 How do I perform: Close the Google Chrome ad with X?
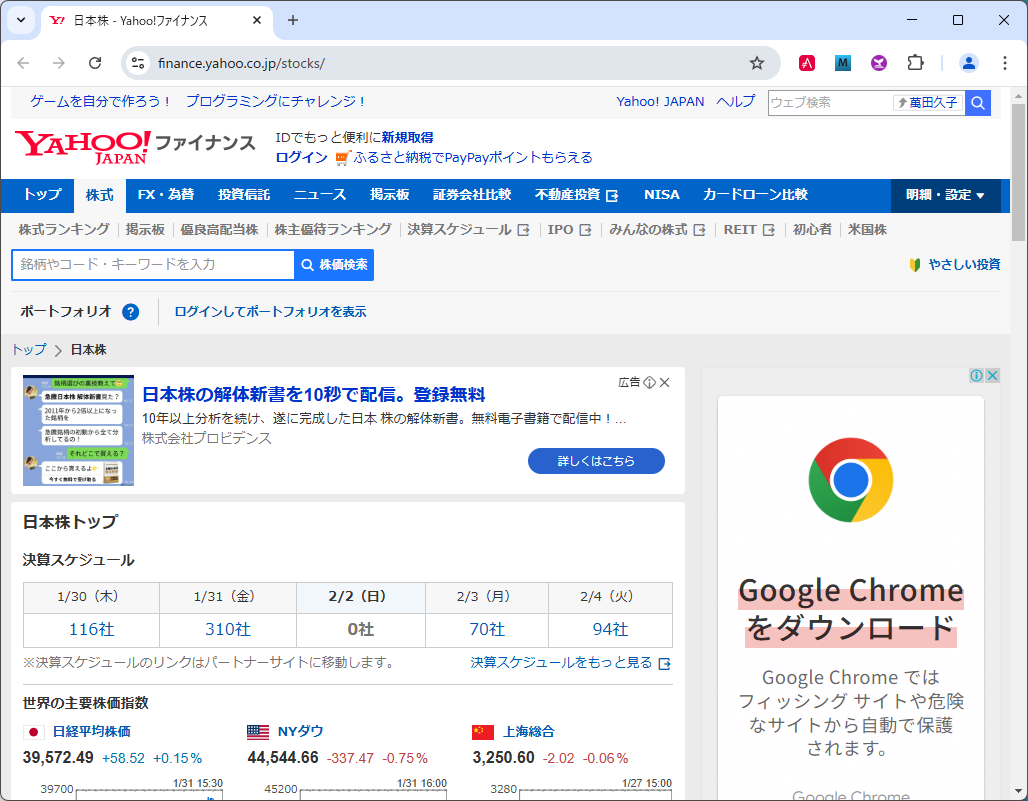[992, 375]
